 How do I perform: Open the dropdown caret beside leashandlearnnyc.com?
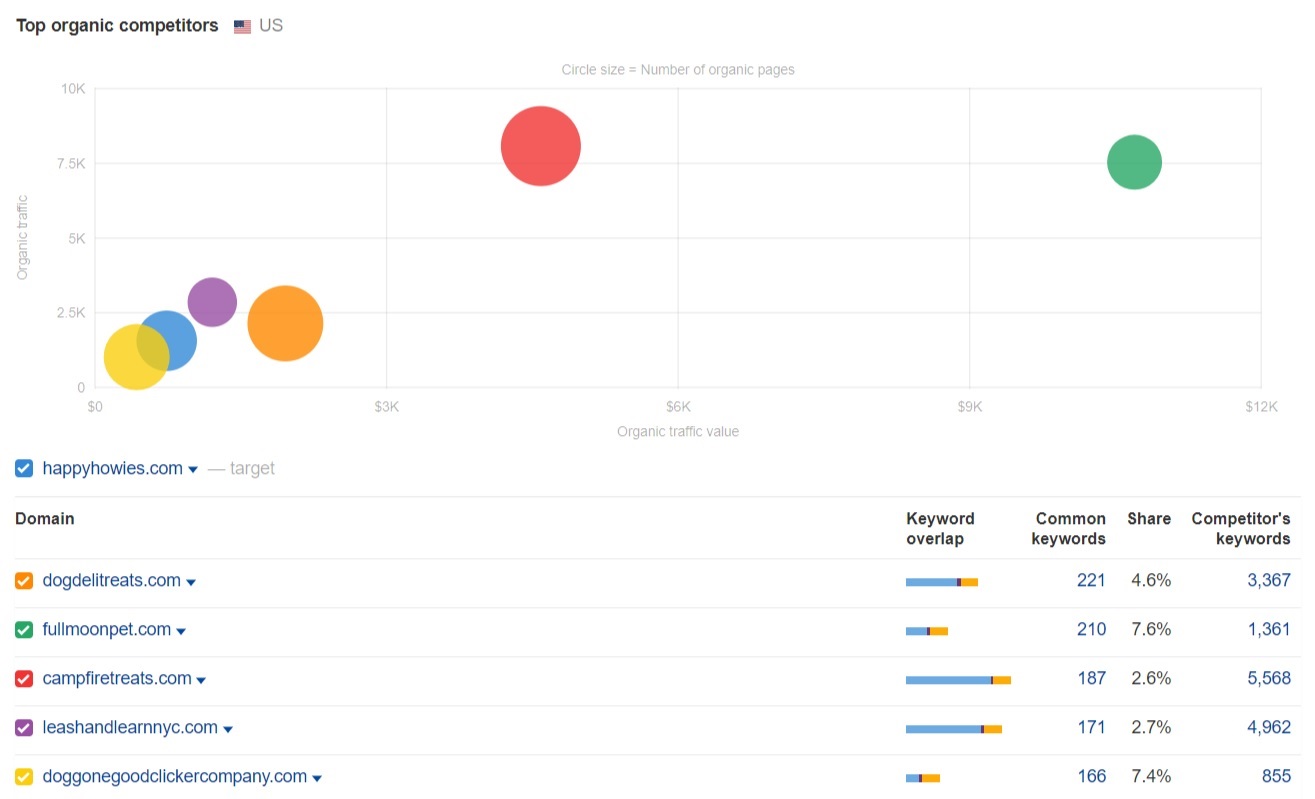point(228,729)
